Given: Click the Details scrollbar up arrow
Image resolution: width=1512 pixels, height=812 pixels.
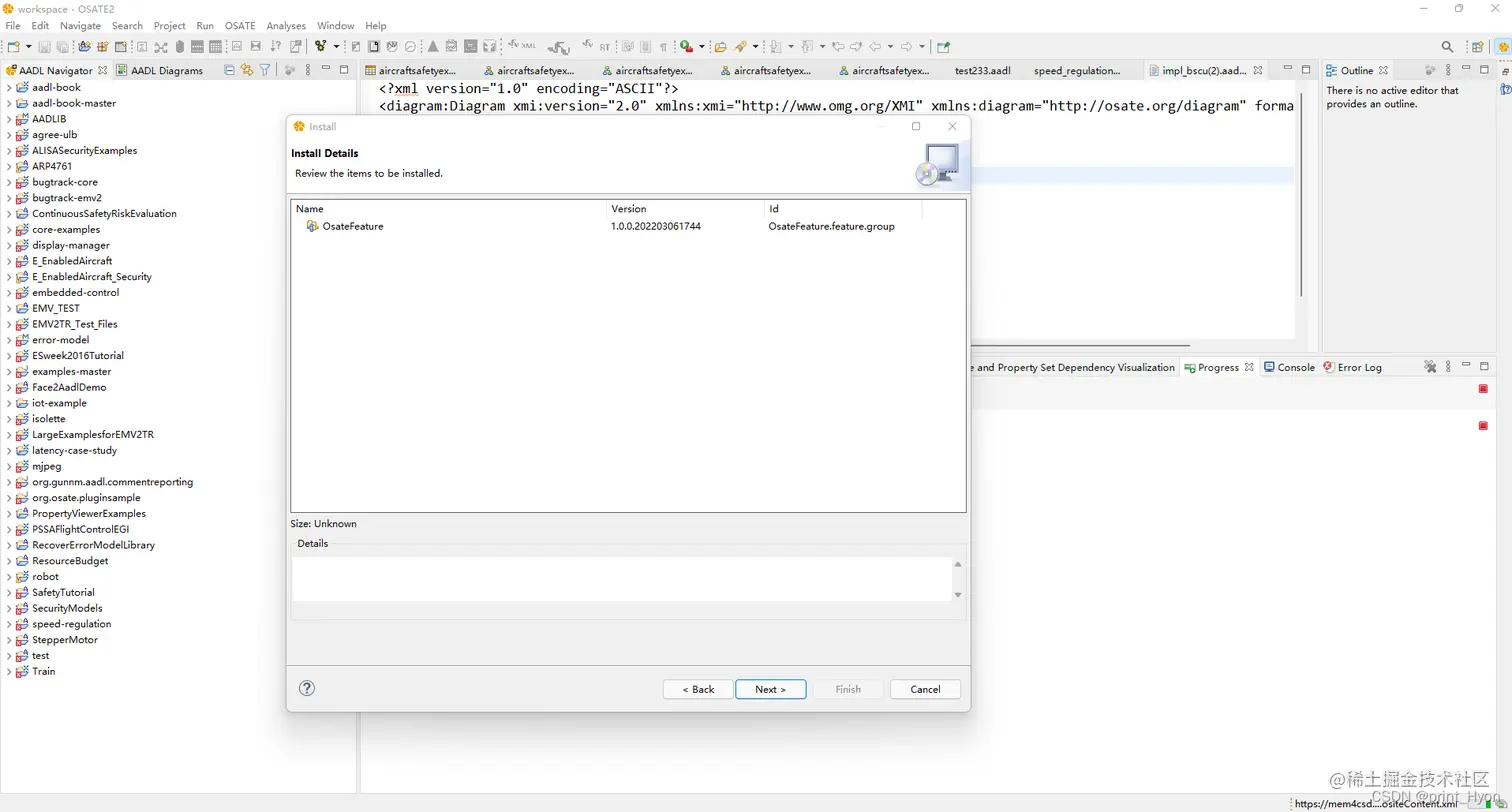Looking at the screenshot, I should click(x=958, y=564).
